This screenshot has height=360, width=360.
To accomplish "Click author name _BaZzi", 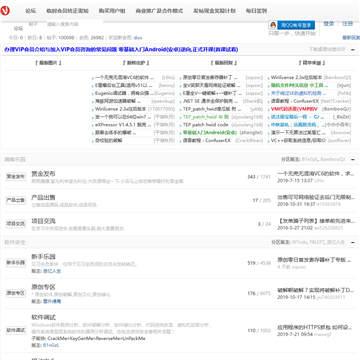I will (342, 117).
